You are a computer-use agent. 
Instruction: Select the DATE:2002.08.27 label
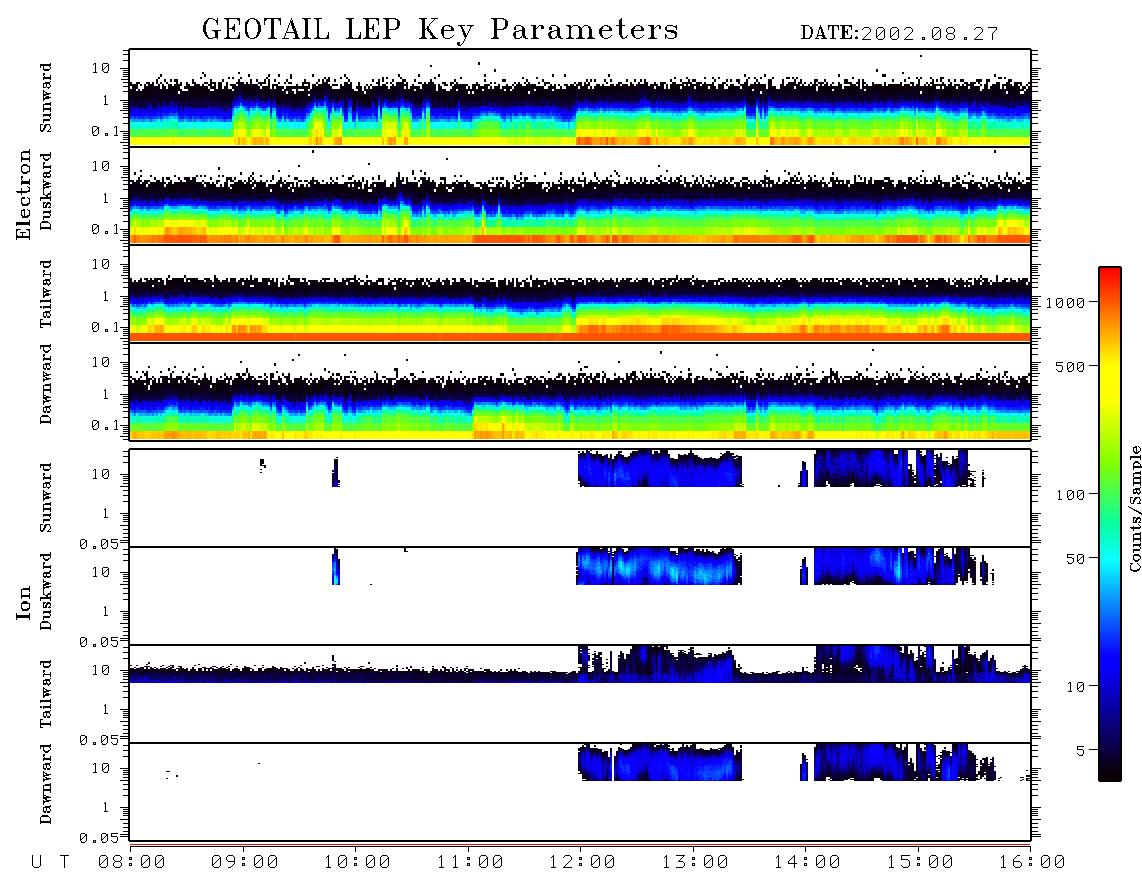click(x=899, y=34)
